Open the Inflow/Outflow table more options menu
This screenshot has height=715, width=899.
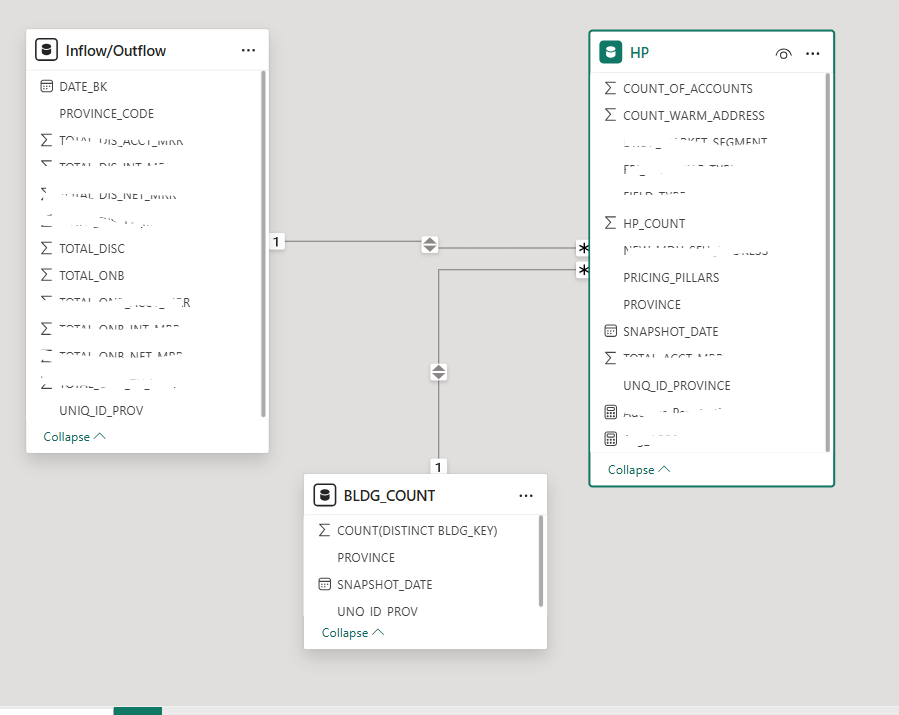point(248,50)
